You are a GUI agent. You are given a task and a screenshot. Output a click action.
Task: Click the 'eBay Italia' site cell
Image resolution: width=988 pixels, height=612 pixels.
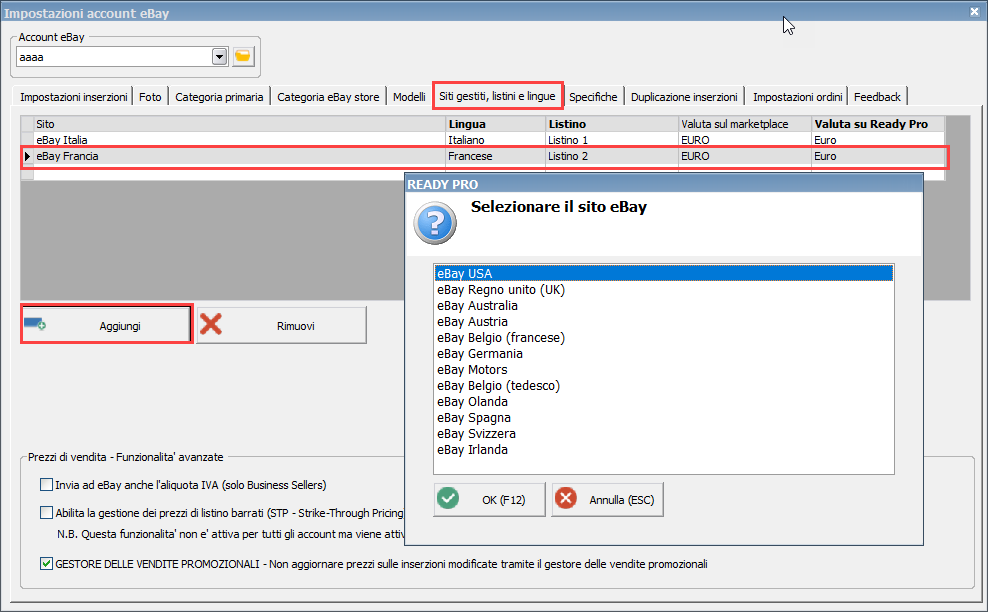point(239,140)
